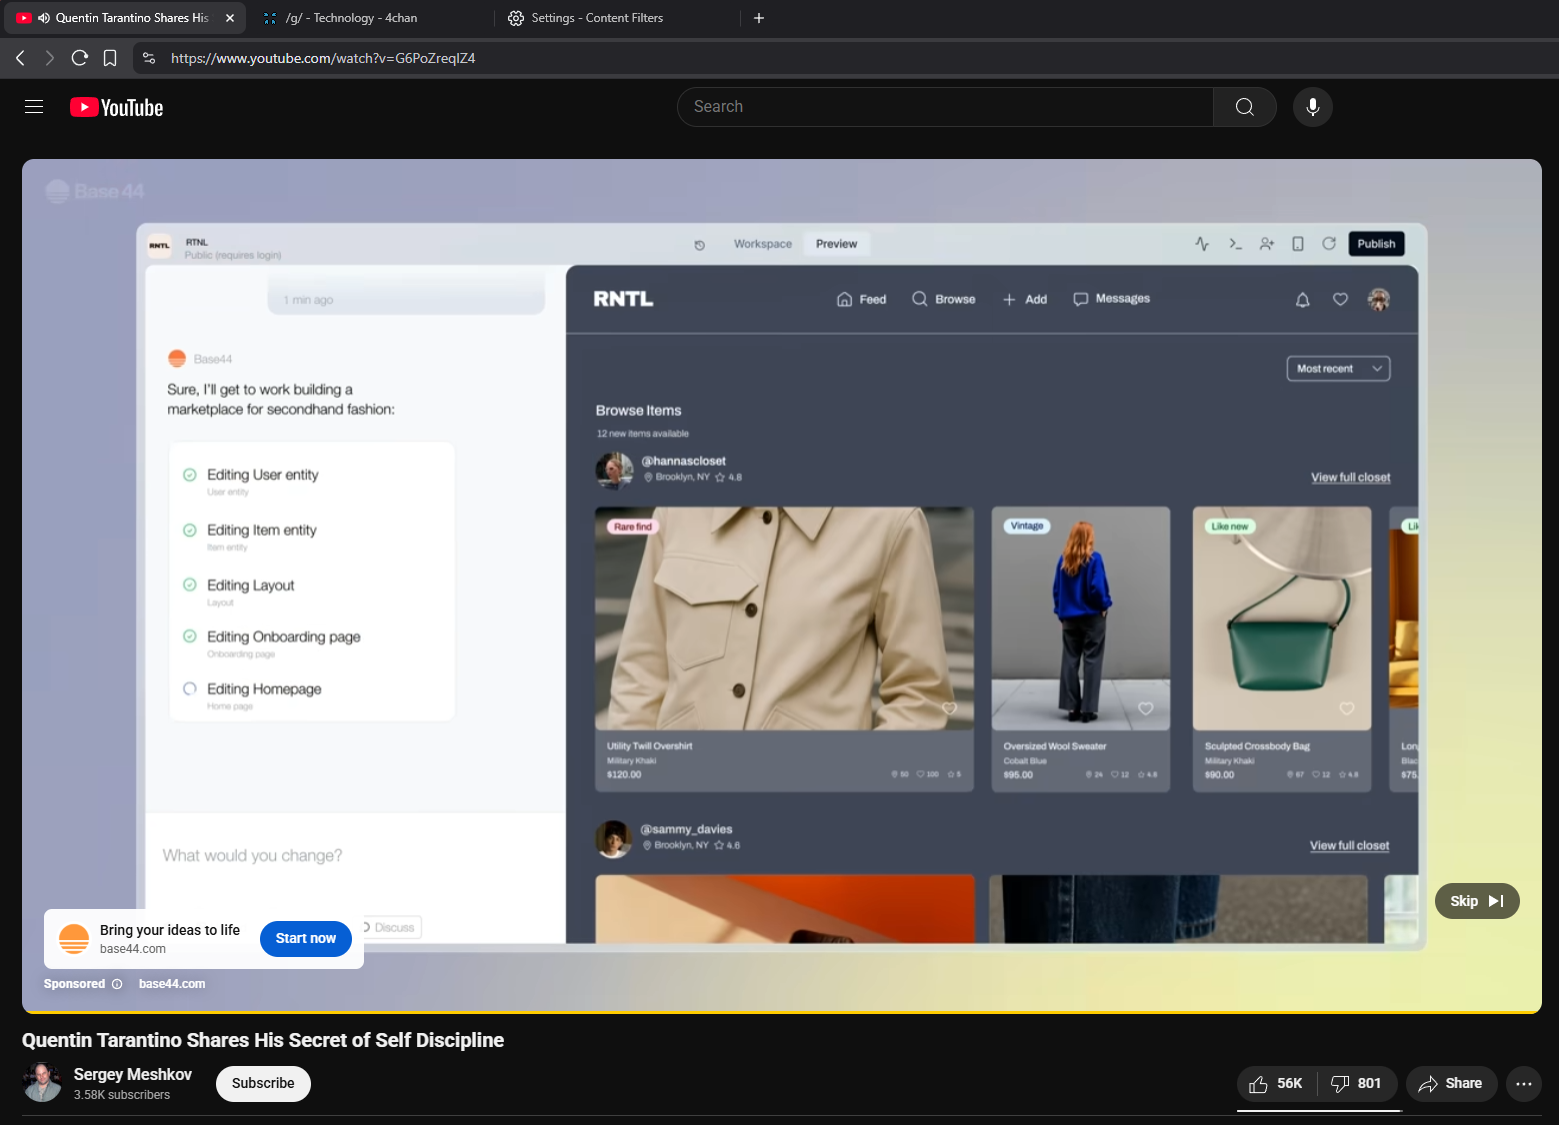
Task: Open base44.com link beside Sponsored
Action: tap(172, 984)
